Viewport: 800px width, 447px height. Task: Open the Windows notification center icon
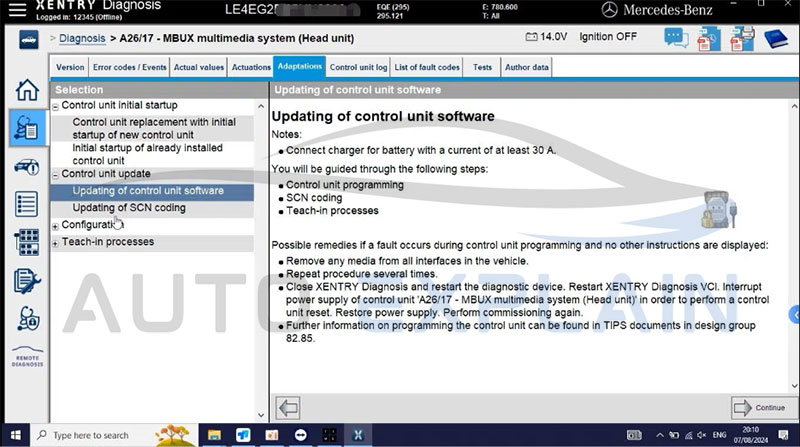pyautogui.click(x=783, y=435)
